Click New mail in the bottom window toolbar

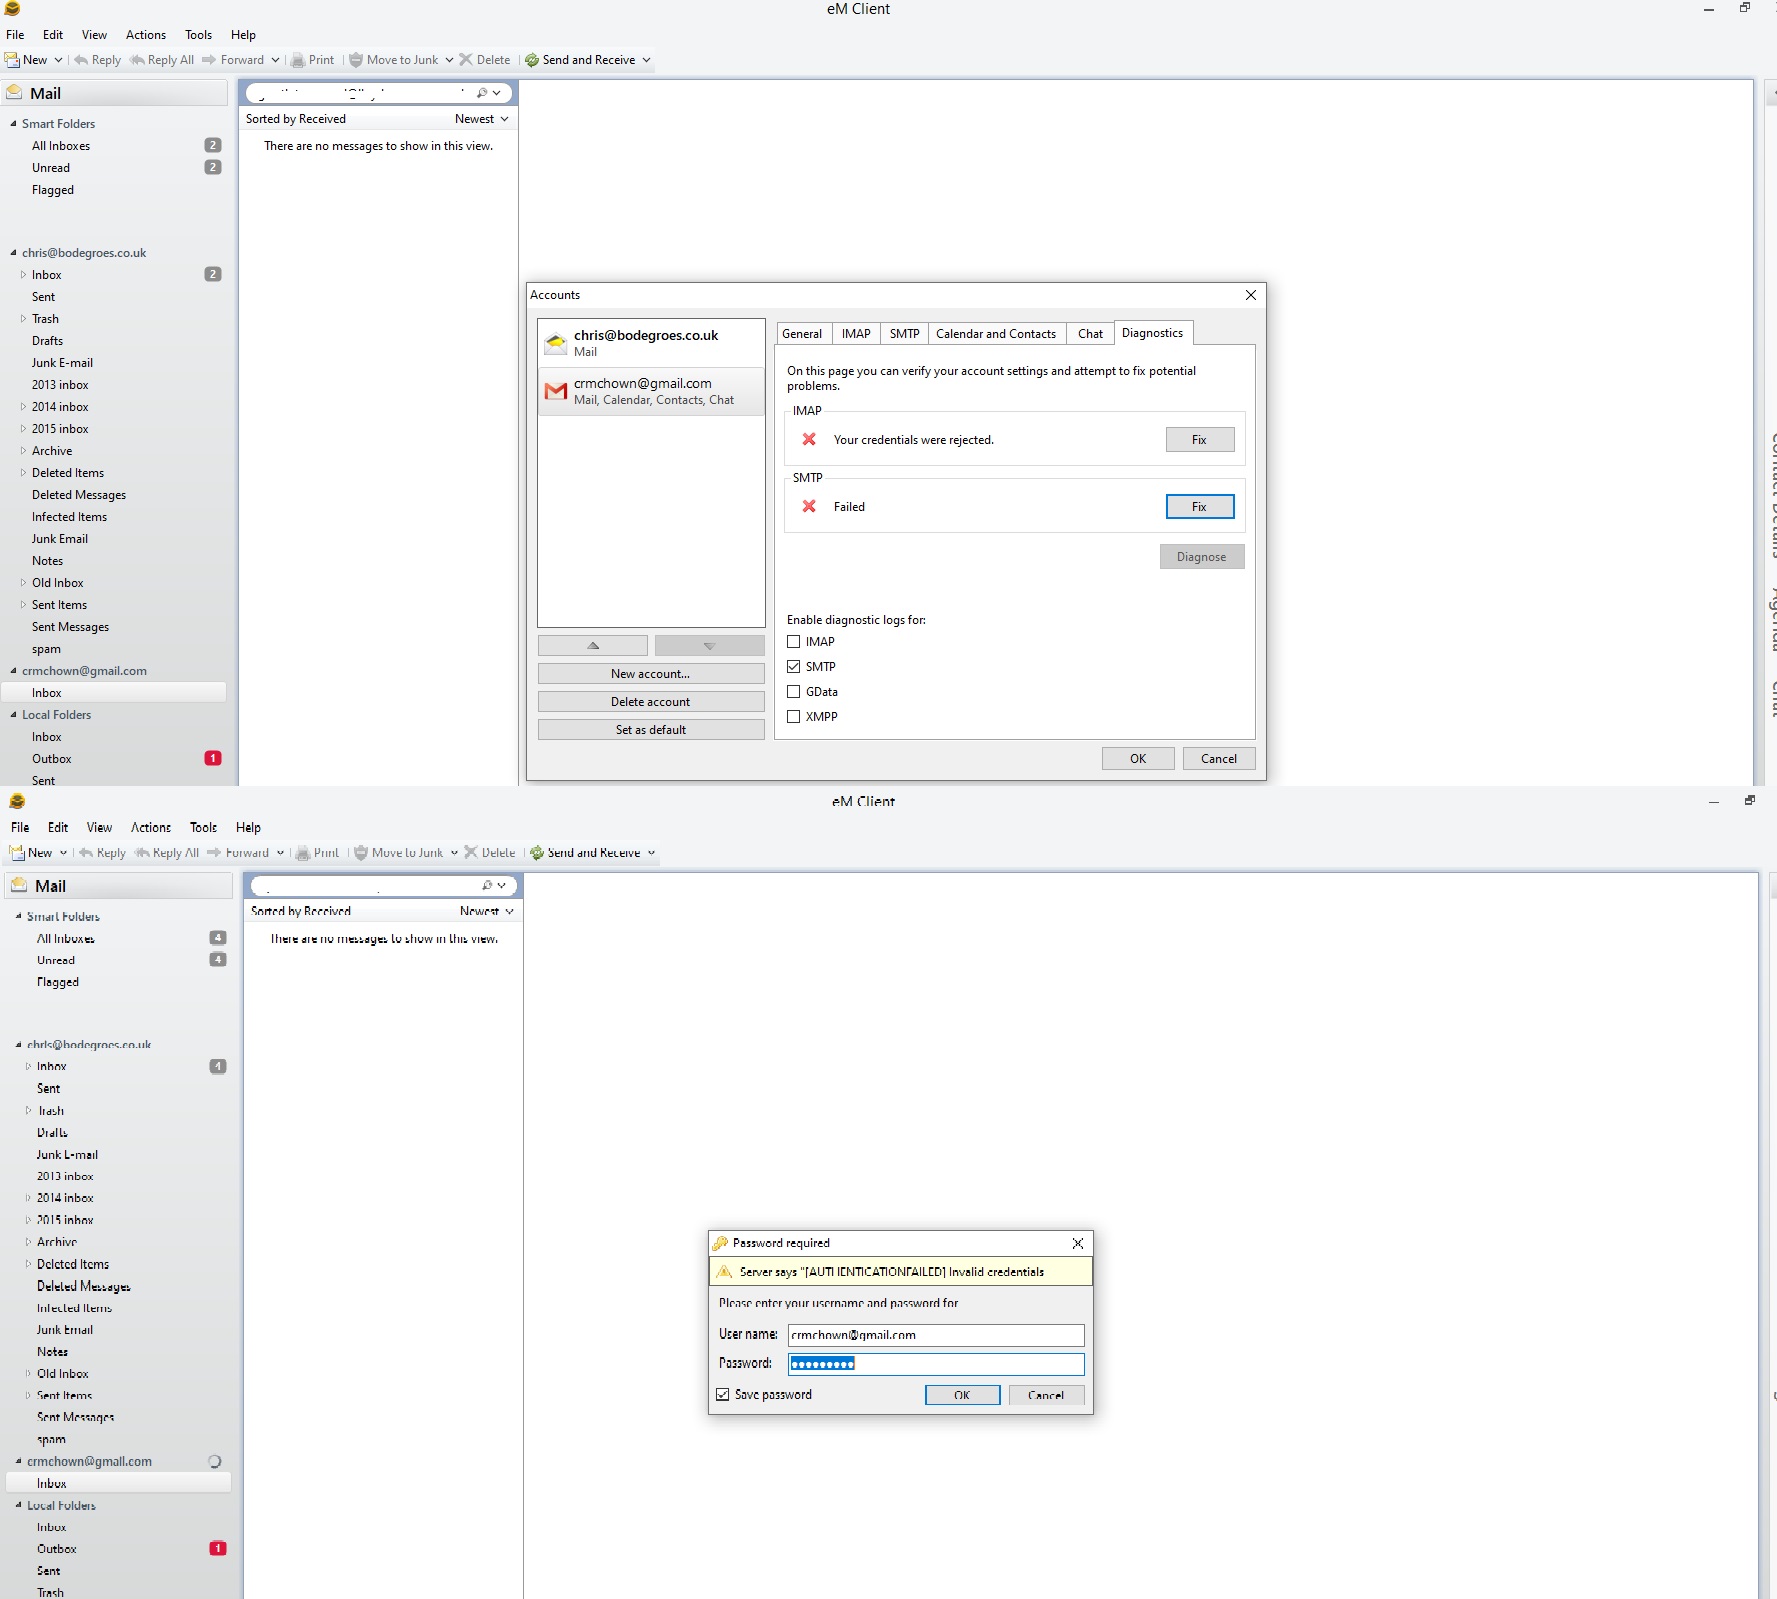click(31, 853)
